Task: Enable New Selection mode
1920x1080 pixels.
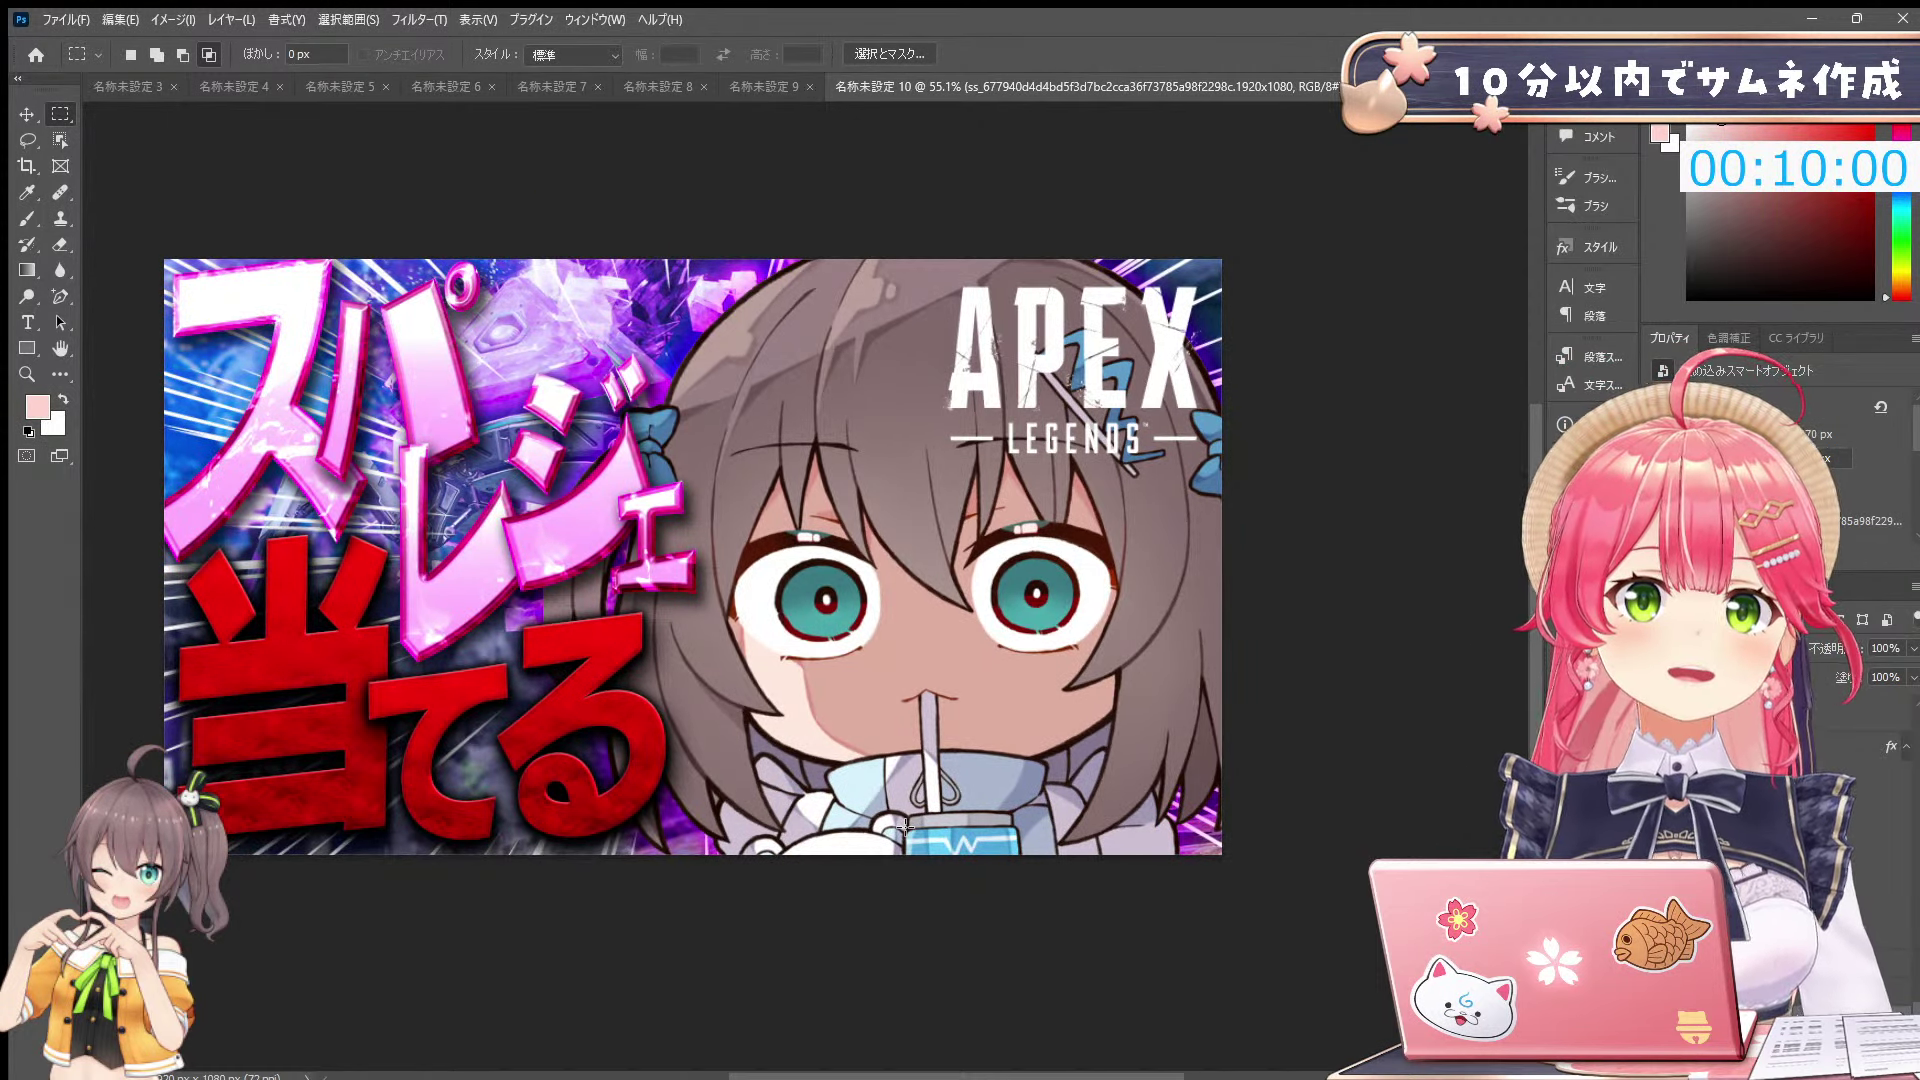Action: pos(130,55)
